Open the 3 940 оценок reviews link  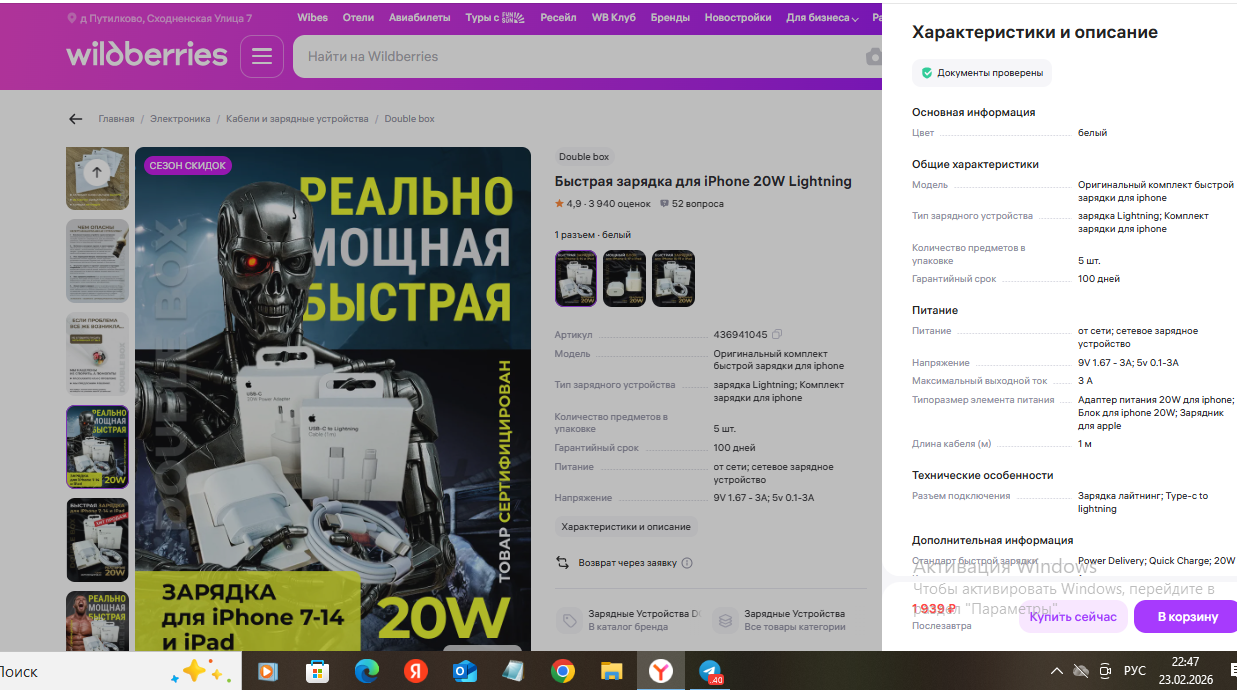pyautogui.click(x=620, y=203)
